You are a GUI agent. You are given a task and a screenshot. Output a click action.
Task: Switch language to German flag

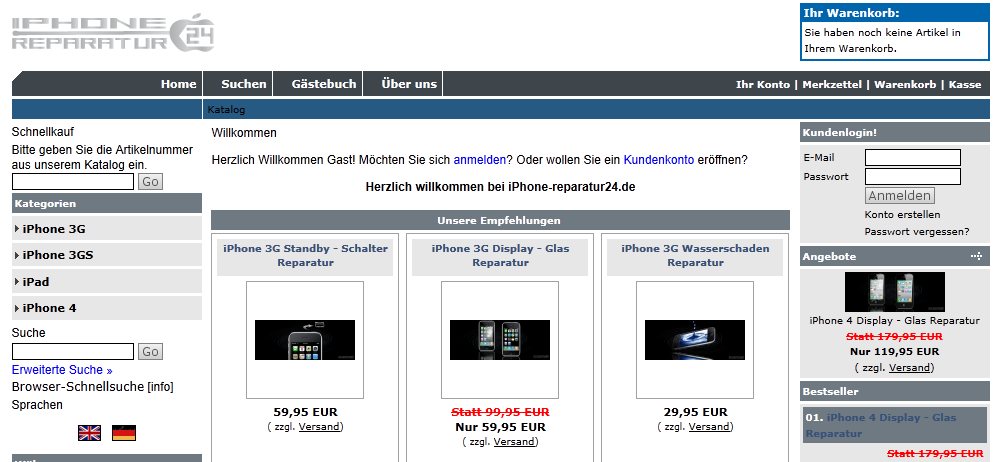[x=124, y=433]
